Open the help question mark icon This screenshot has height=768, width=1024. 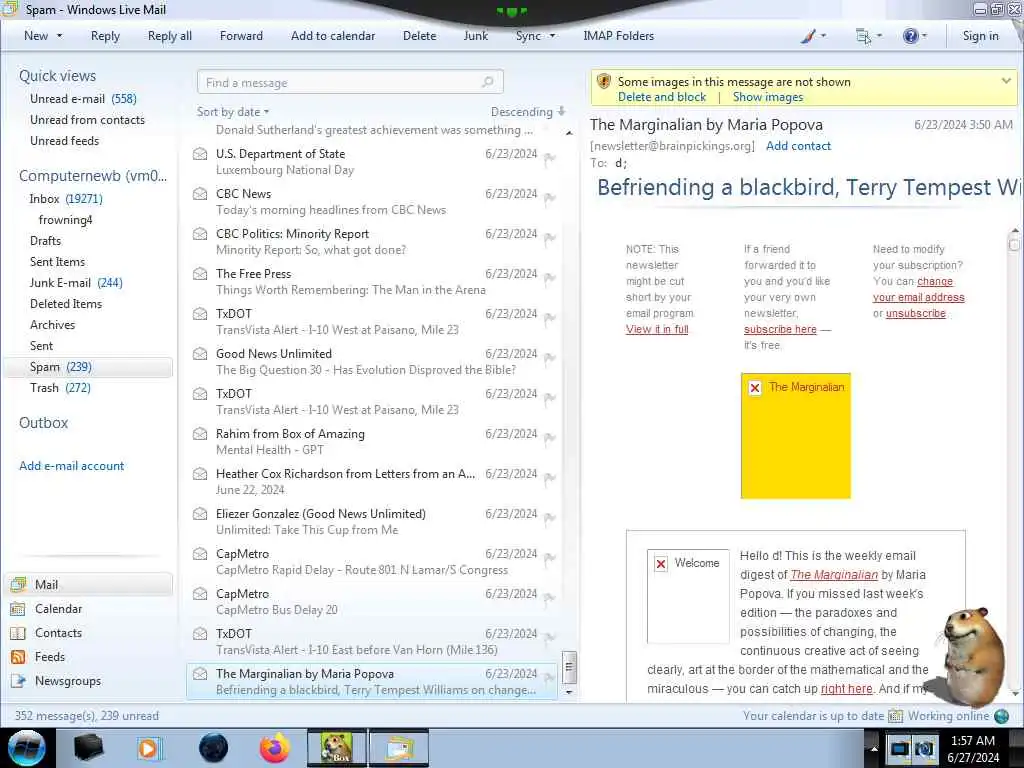(x=910, y=36)
